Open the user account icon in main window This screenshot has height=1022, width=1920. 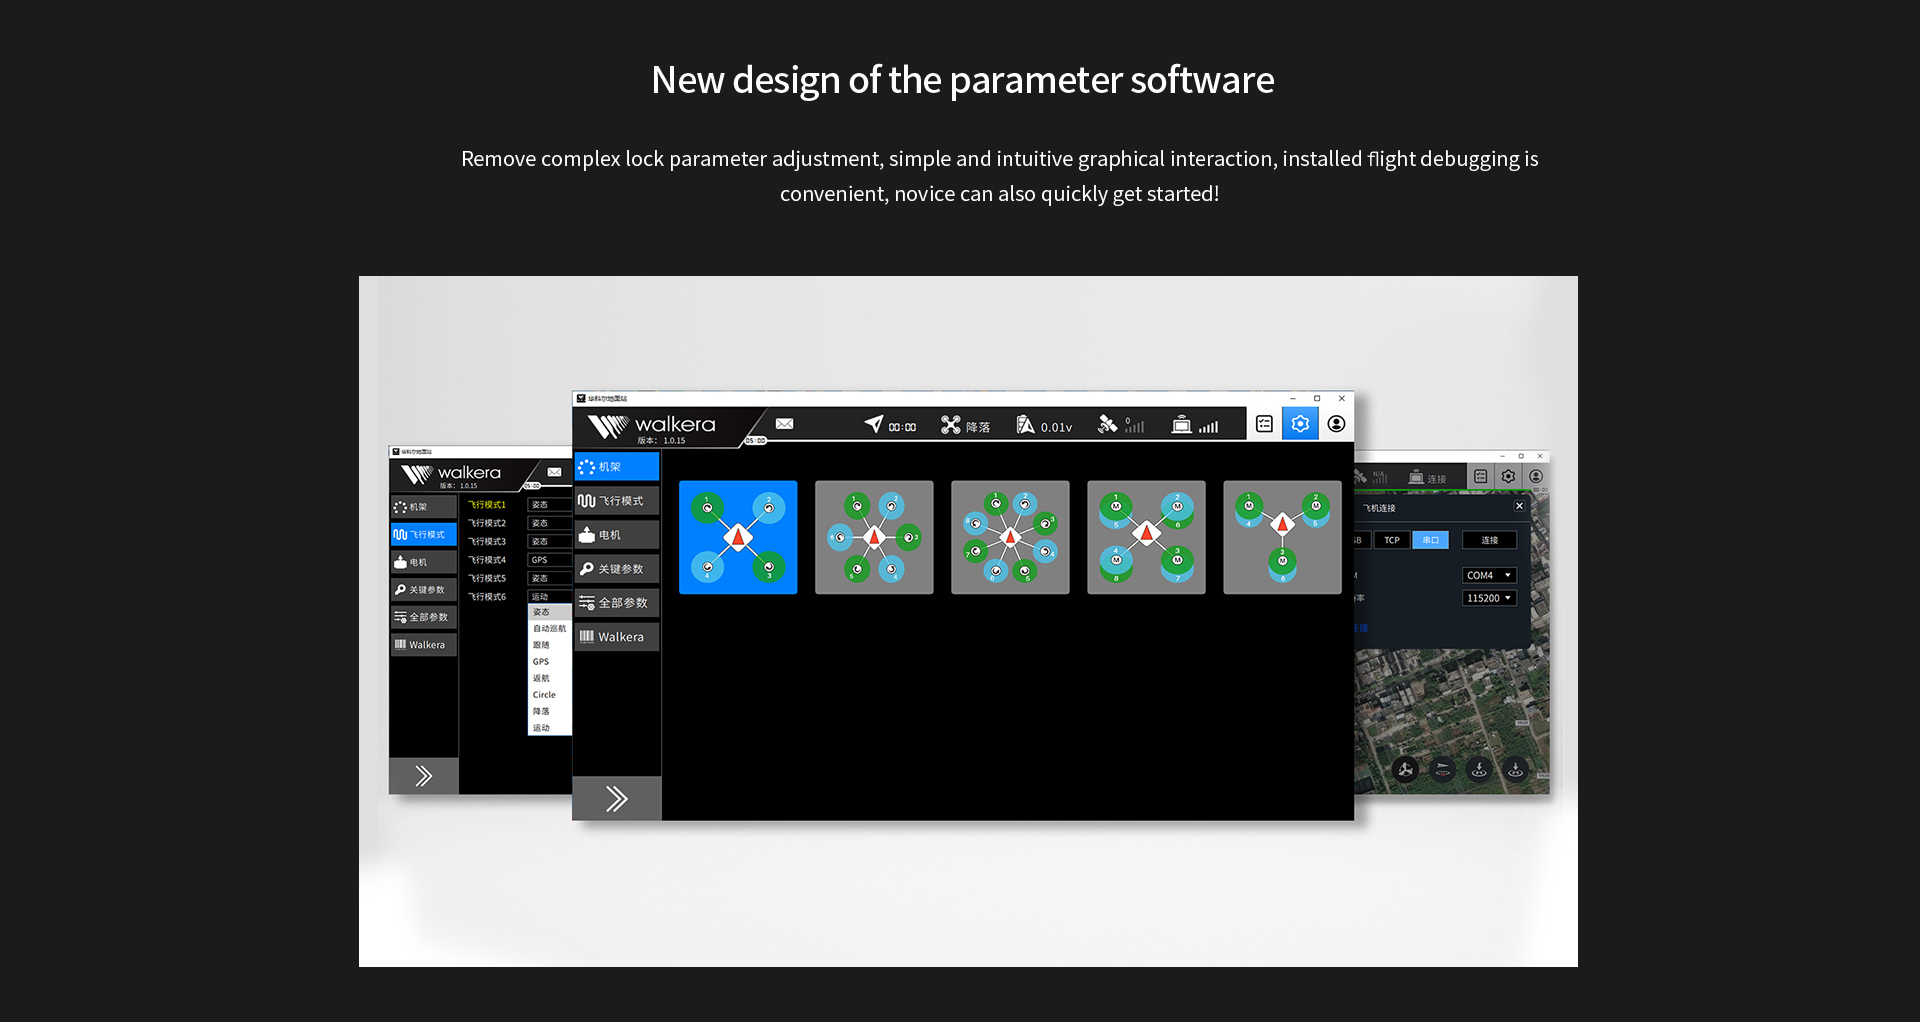tap(1336, 424)
